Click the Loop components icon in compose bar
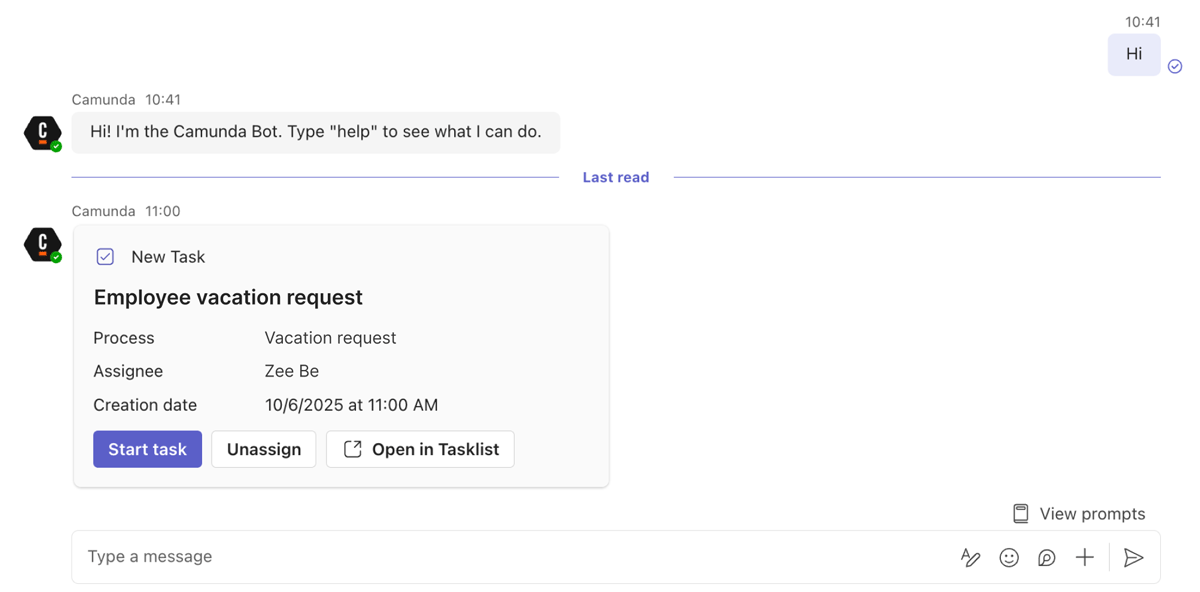This screenshot has width=1200, height=592. (1047, 558)
